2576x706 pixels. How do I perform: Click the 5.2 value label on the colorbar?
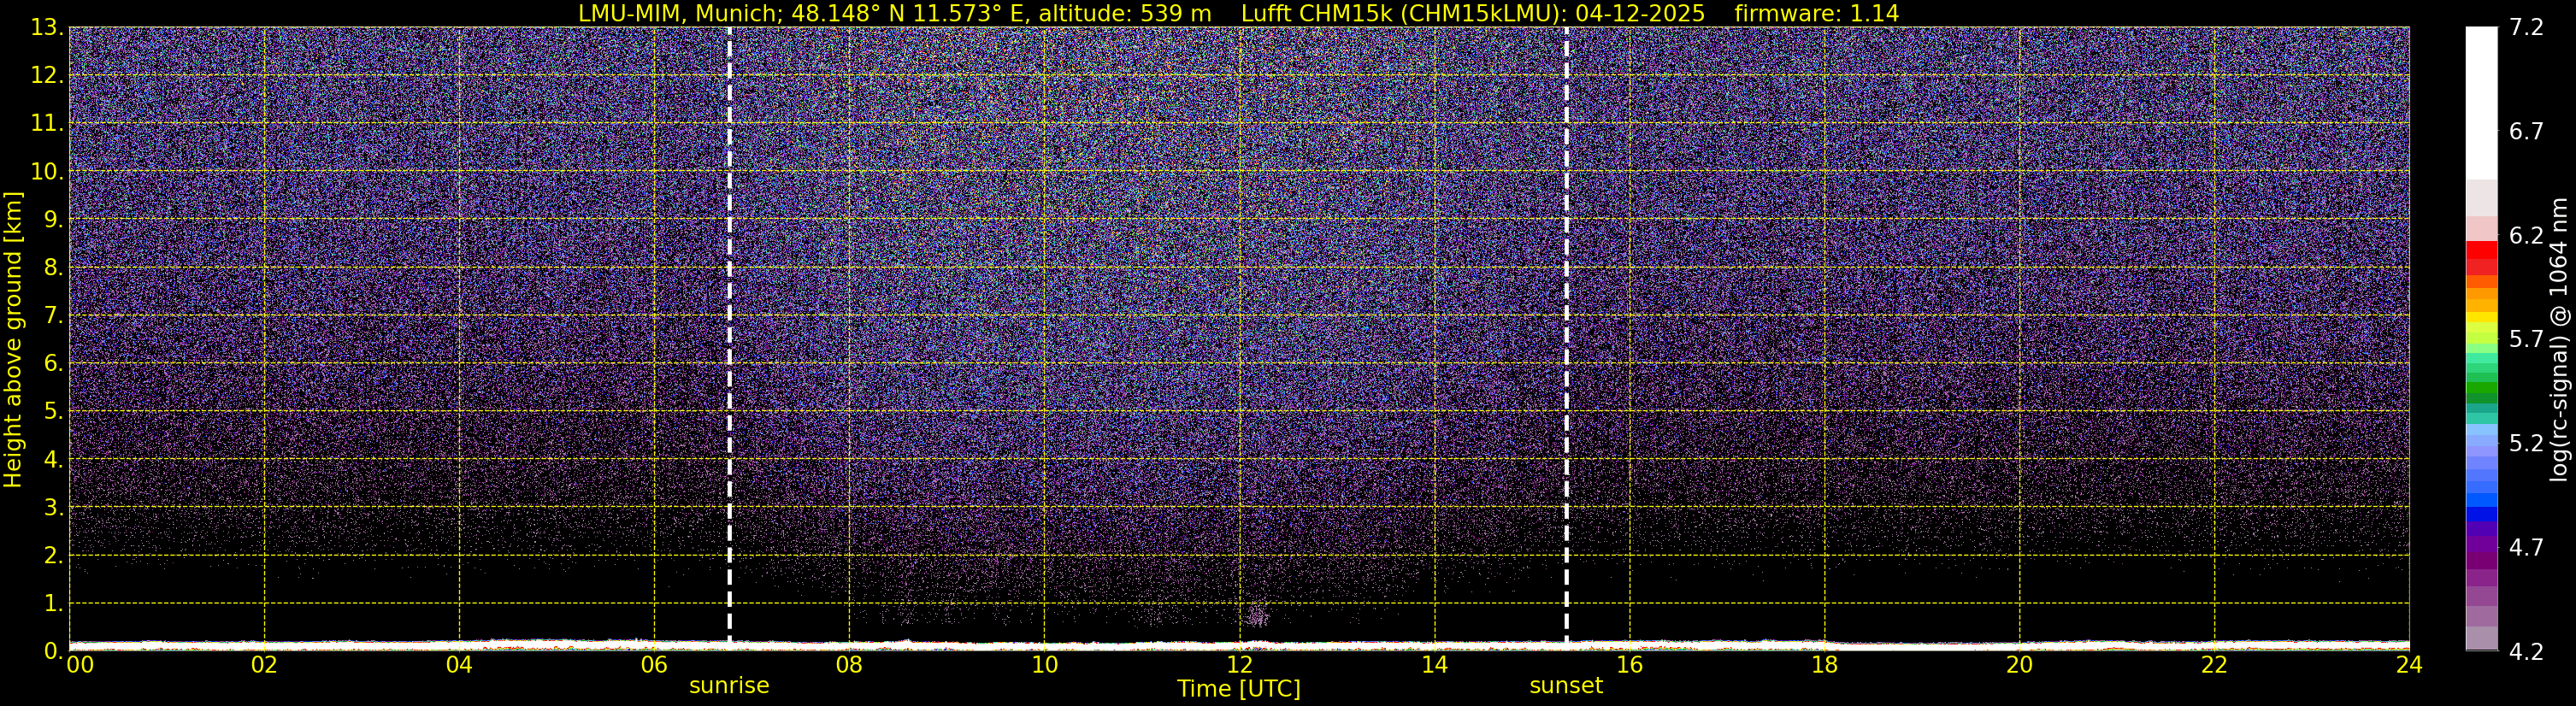(2526, 443)
